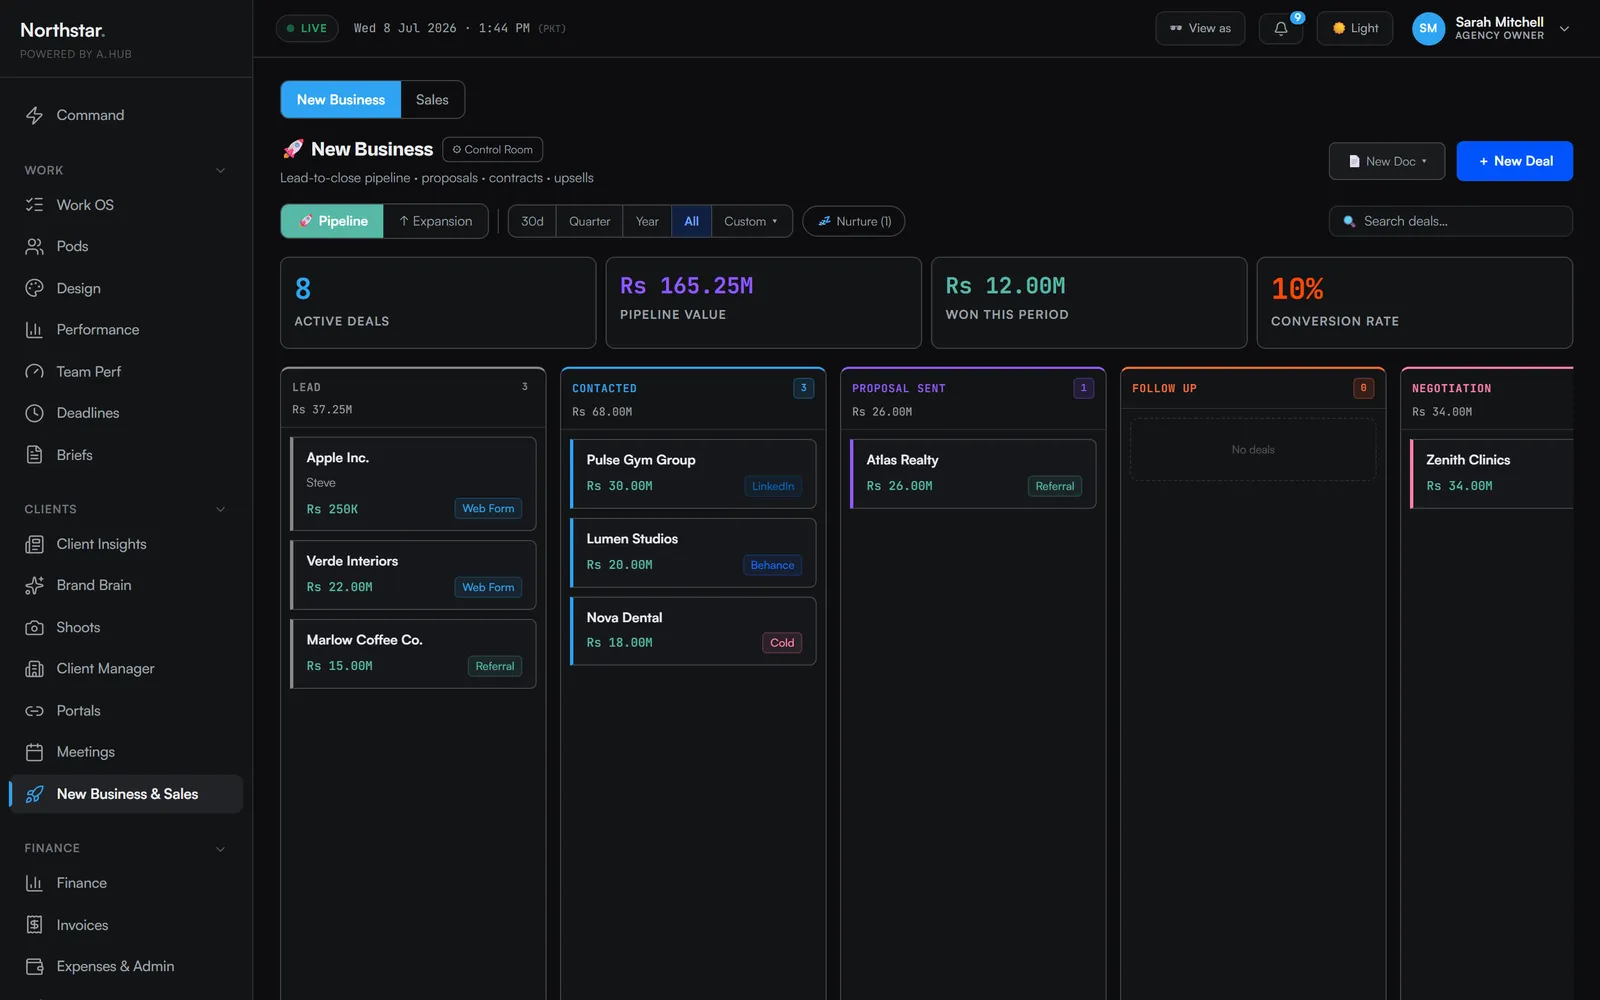This screenshot has width=1600, height=1000.
Task: Switch to the Sales tab
Action: 432,100
